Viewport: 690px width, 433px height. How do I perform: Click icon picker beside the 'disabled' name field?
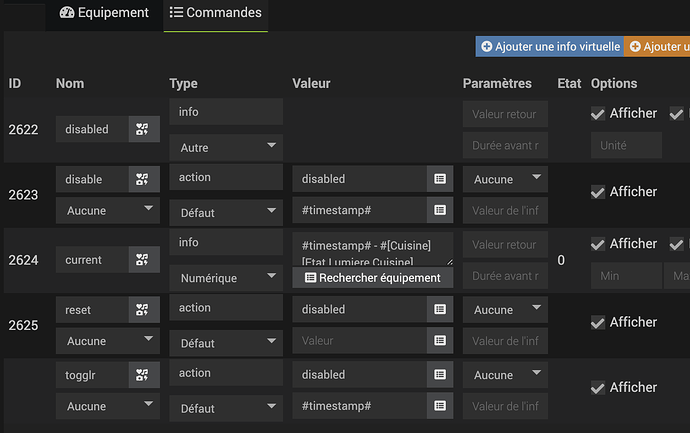[144, 129]
